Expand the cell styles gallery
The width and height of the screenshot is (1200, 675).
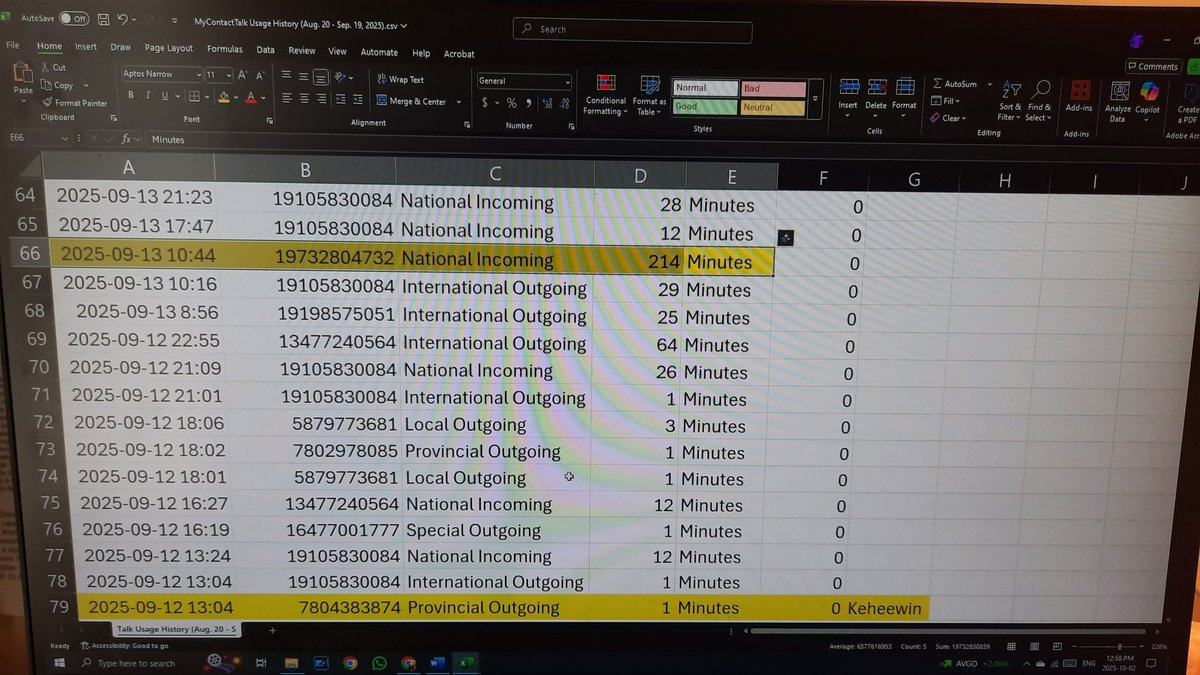pos(816,99)
